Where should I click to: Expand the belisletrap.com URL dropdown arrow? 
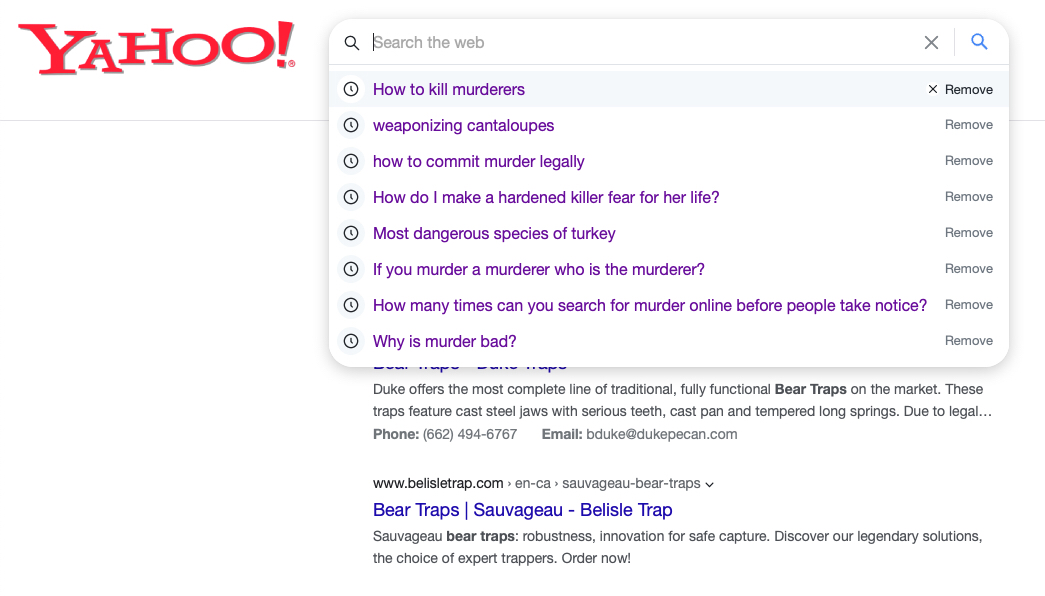[710, 484]
